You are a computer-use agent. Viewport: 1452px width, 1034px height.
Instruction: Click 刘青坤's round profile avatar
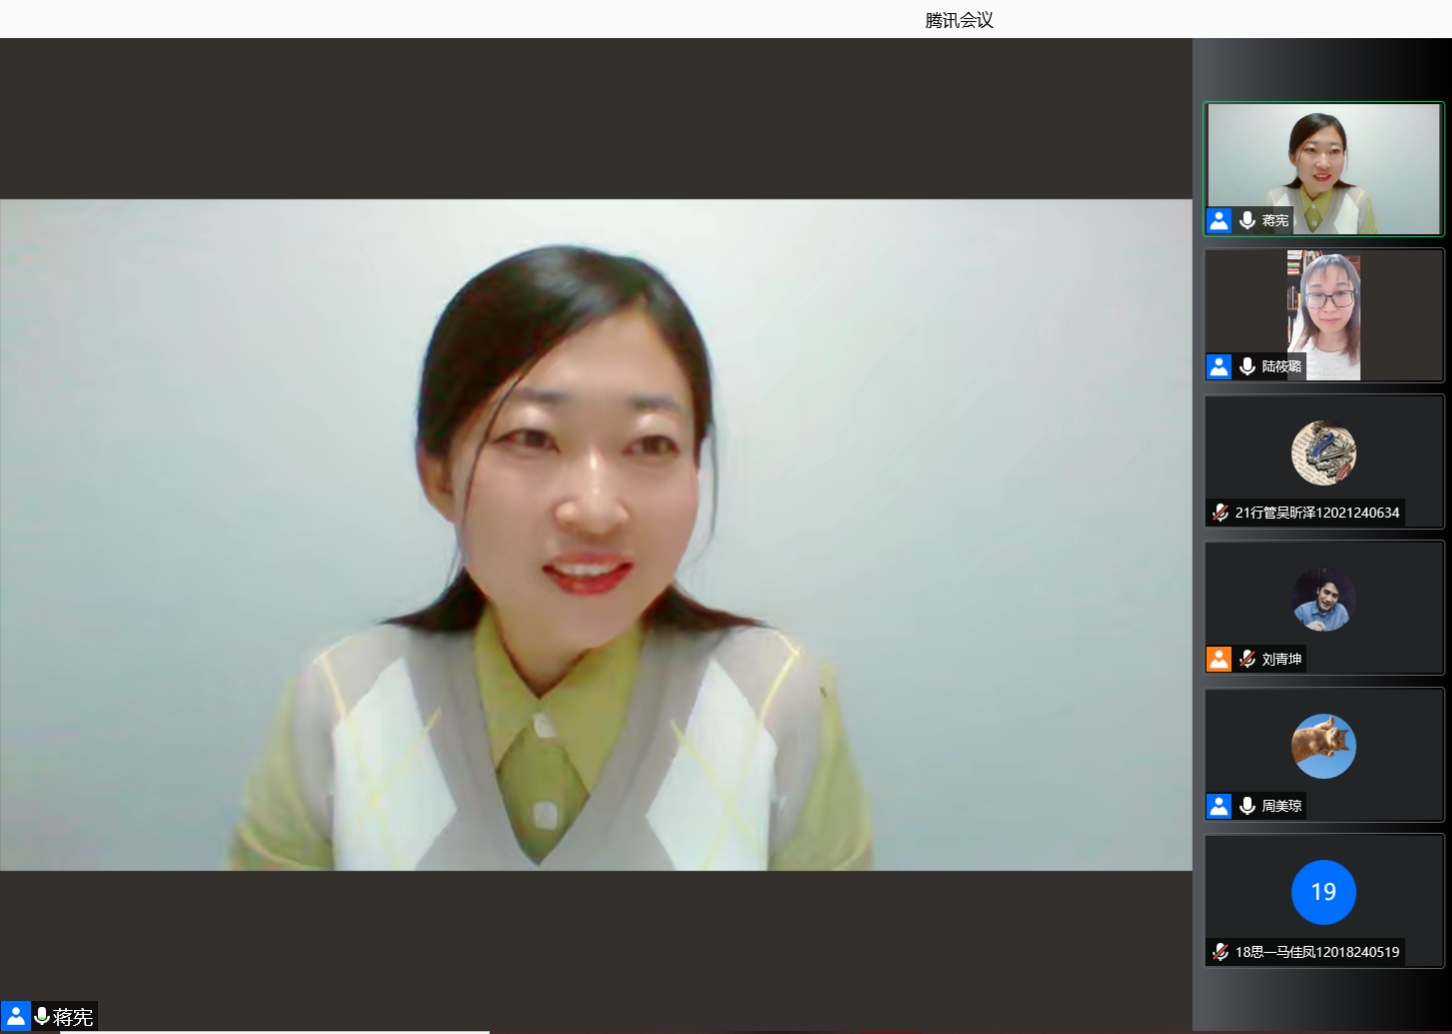tap(1323, 599)
